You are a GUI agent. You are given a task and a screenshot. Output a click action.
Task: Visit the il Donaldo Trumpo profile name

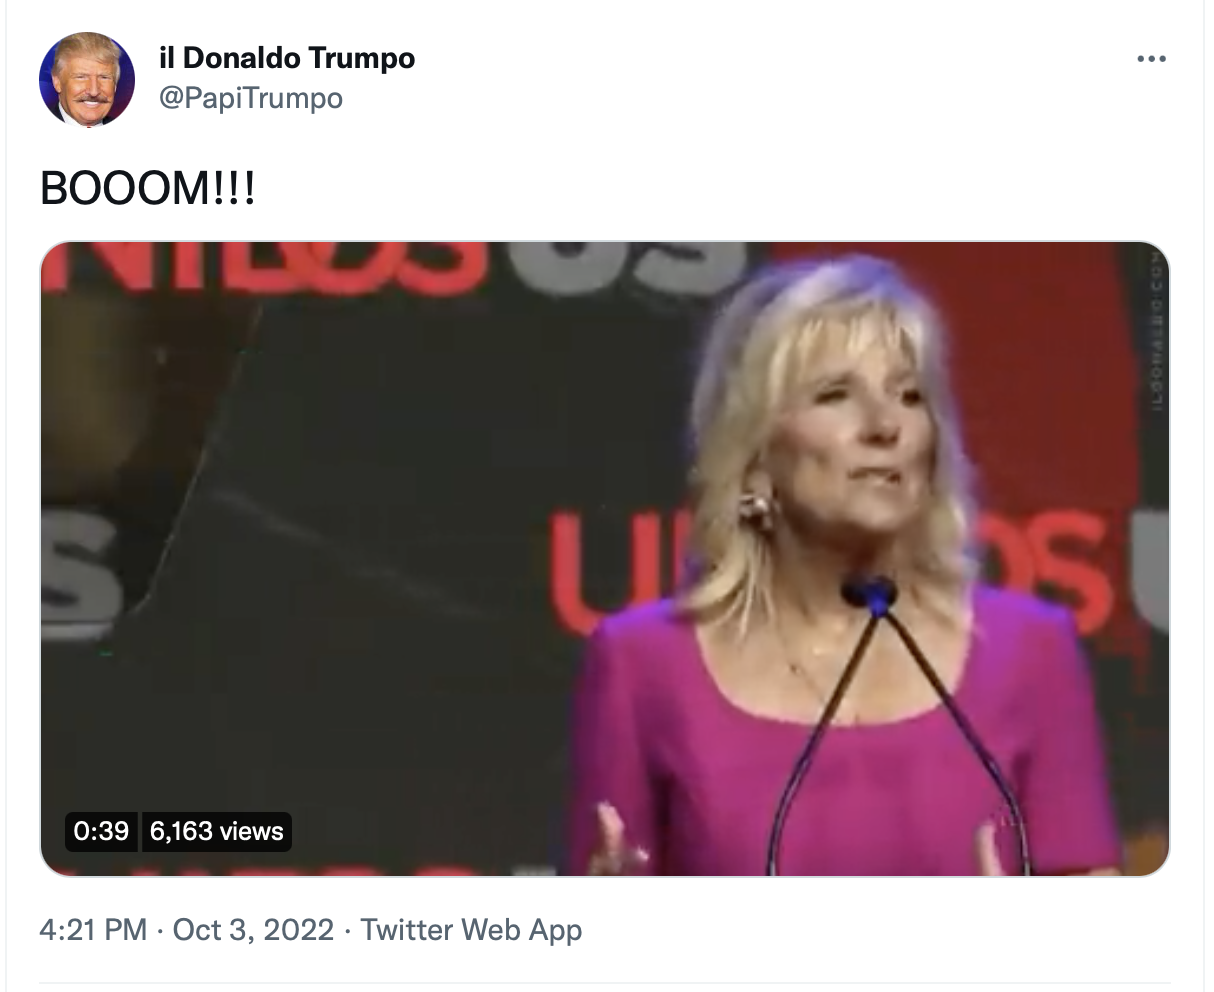pos(287,58)
